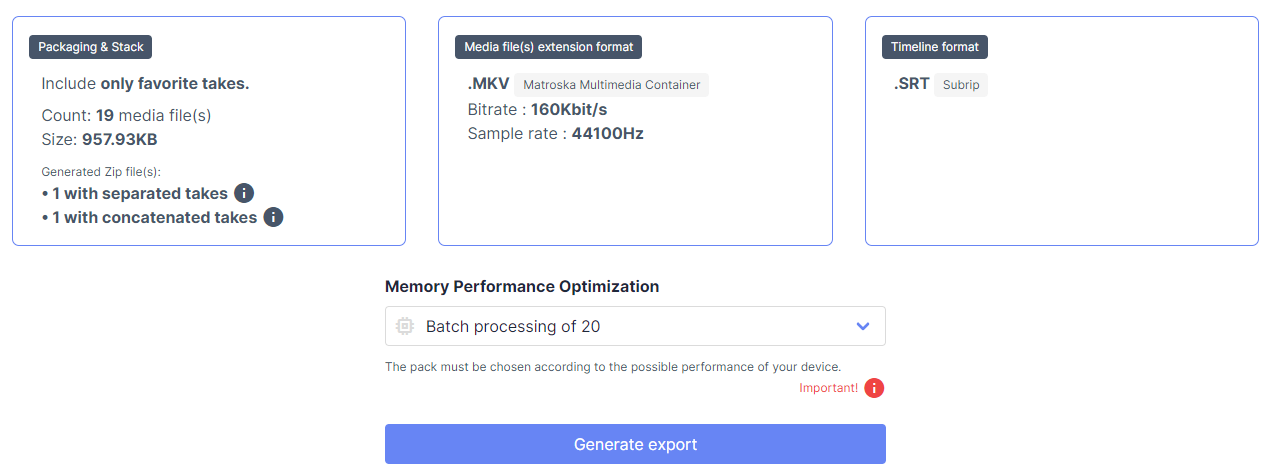Click the Memory Performance Optimization heading

(522, 286)
